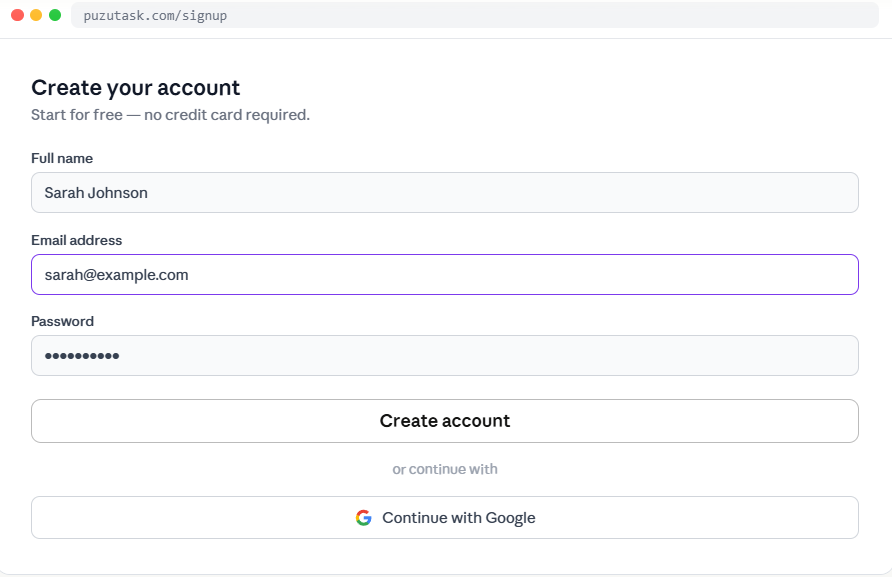892x577 pixels.
Task: Focus the puzutask.com/signup address bar
Action: coord(470,15)
